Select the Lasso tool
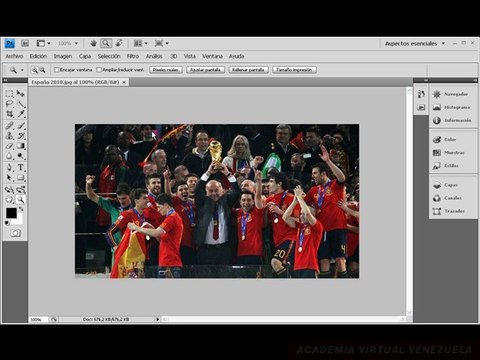 click(9, 104)
